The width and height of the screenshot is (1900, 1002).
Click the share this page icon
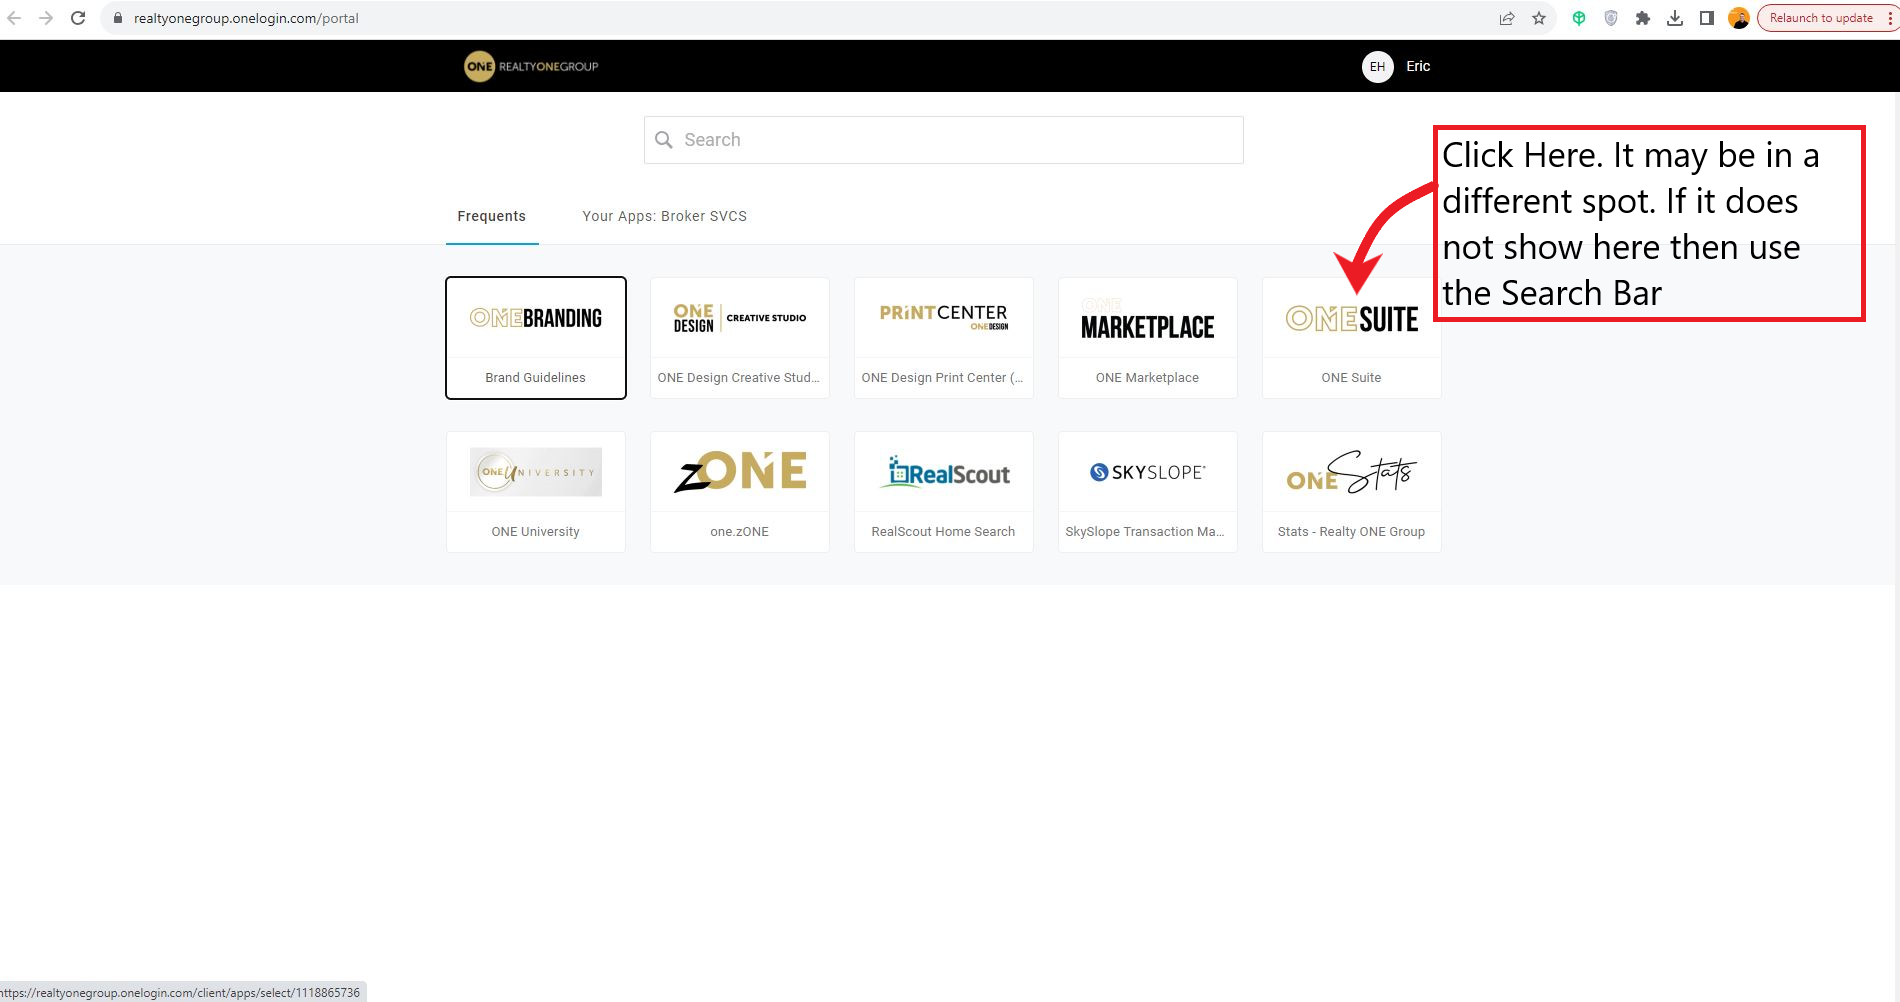pos(1507,18)
